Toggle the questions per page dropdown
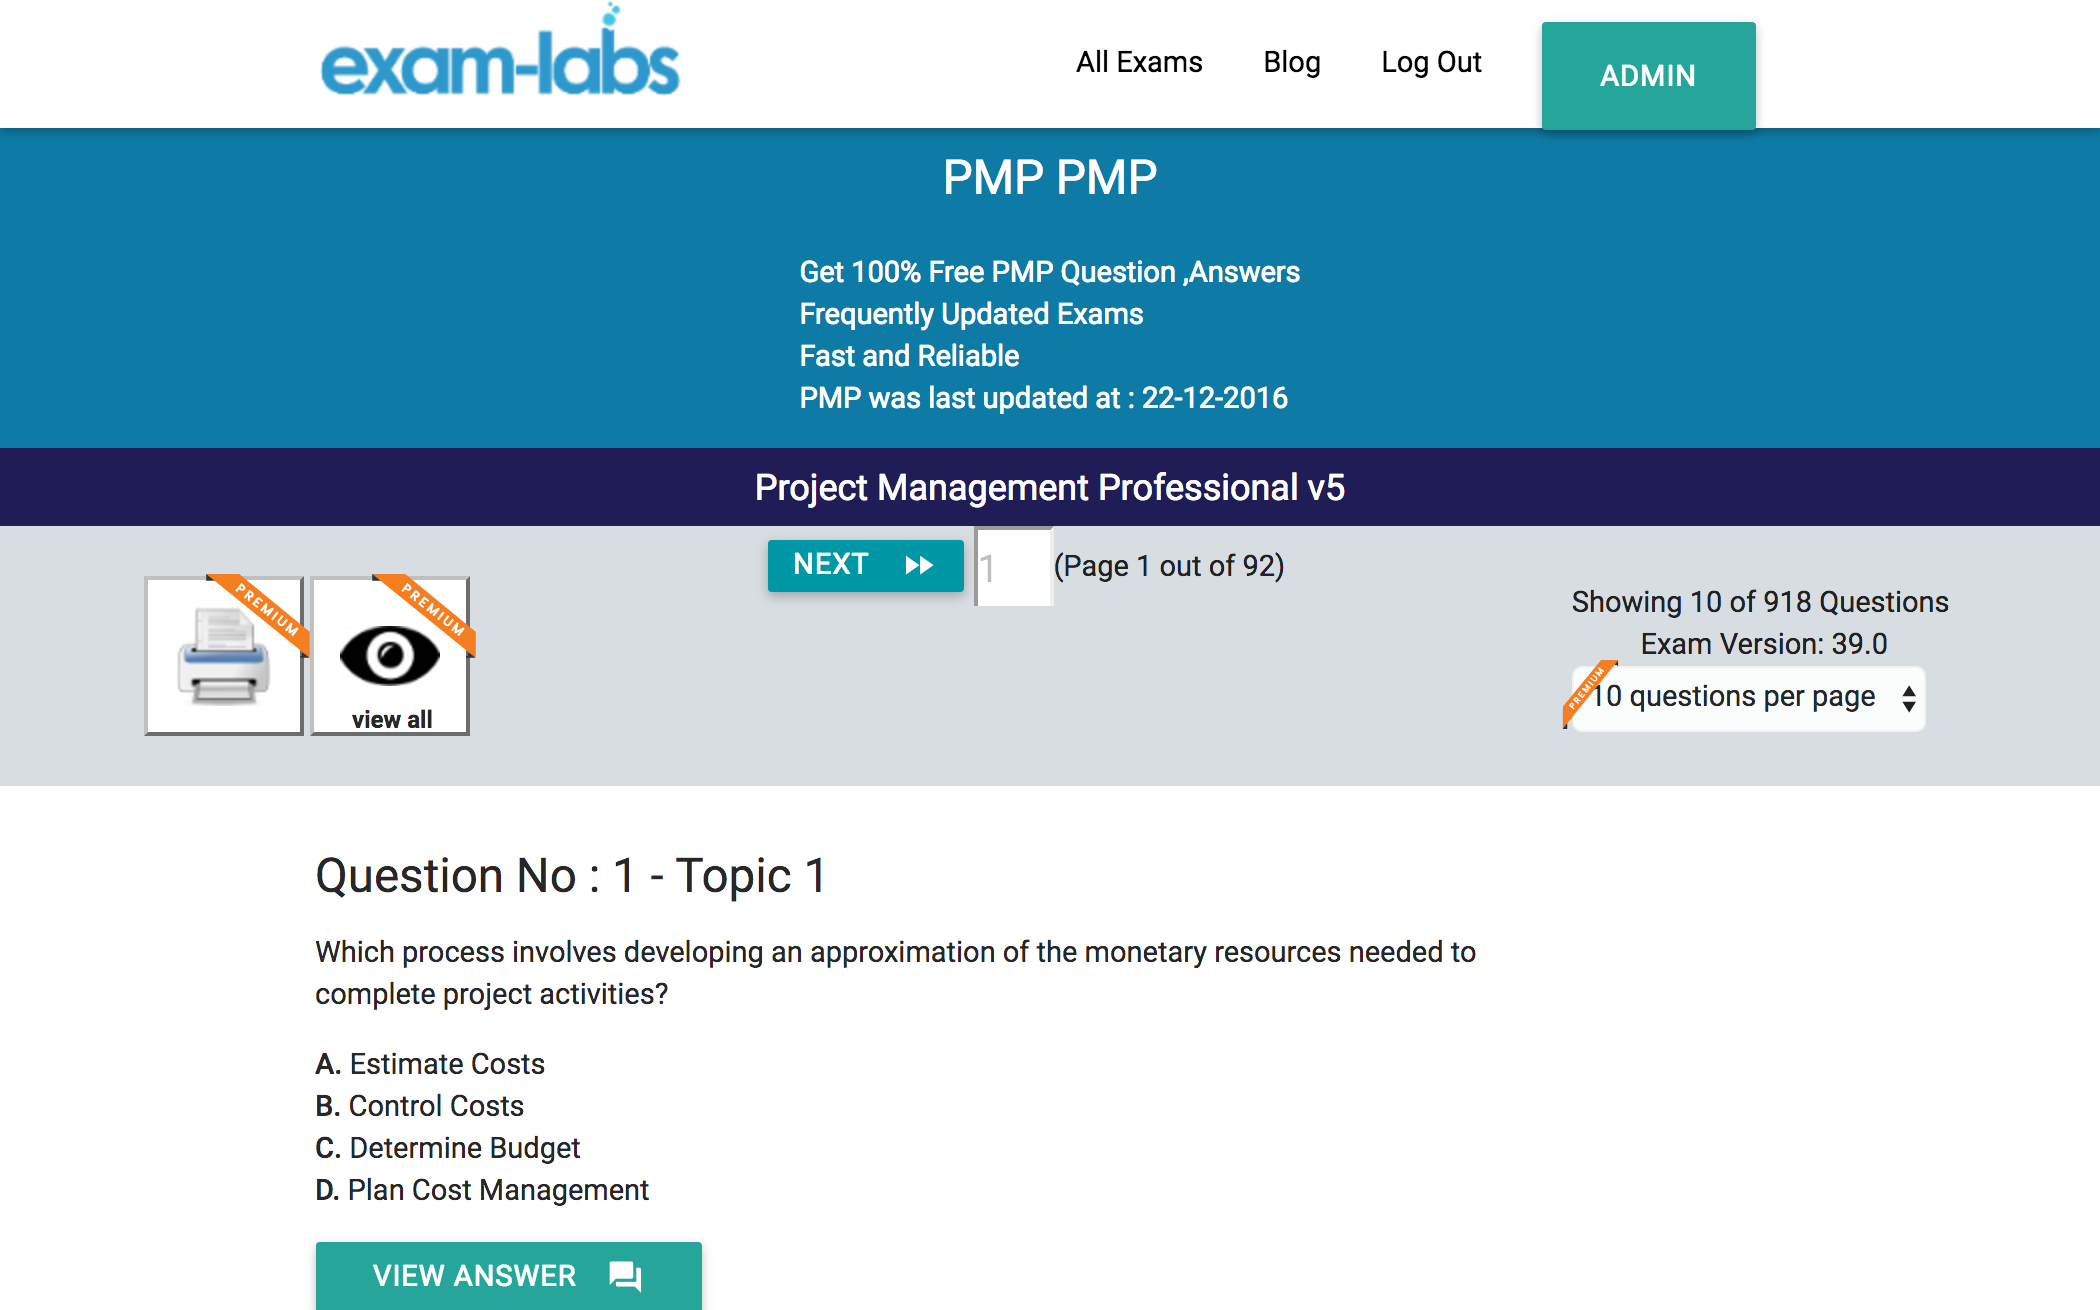Viewport: 2100px width, 1310px height. point(1745,696)
